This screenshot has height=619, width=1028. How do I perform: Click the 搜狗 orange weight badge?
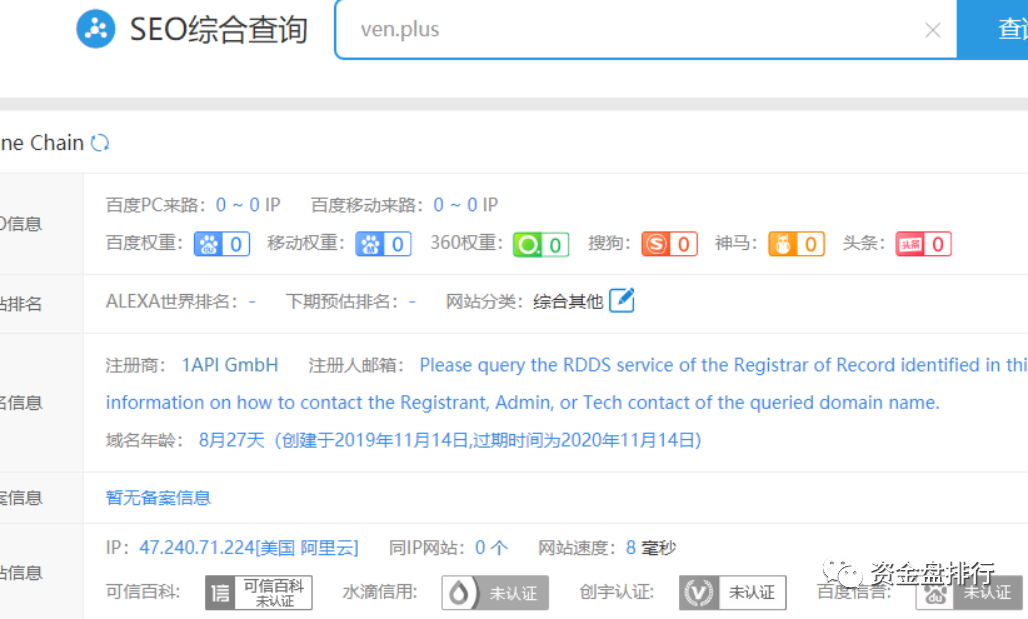[669, 244]
